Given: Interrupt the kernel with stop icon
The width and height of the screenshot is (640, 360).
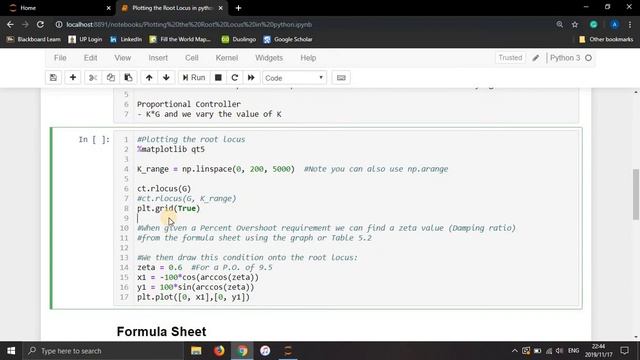Looking at the screenshot, I should pos(218,78).
